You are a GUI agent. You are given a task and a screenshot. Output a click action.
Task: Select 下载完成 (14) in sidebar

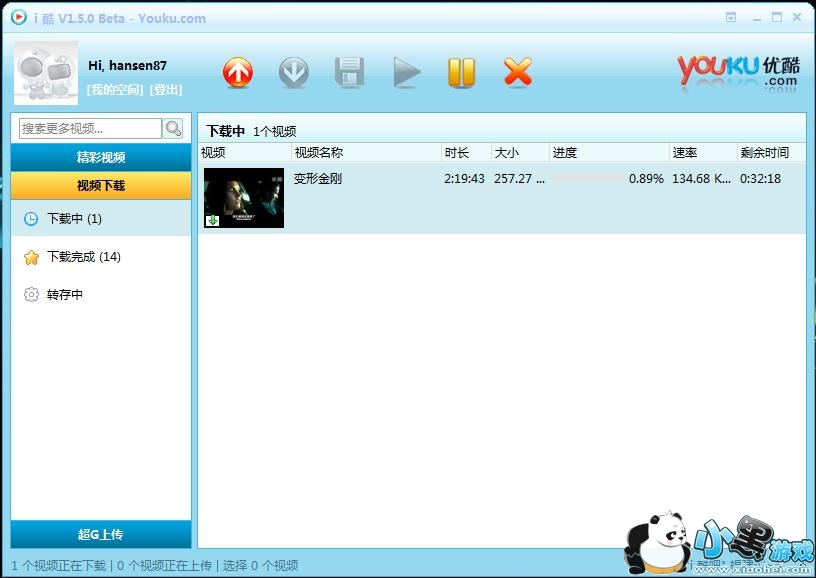[101, 256]
